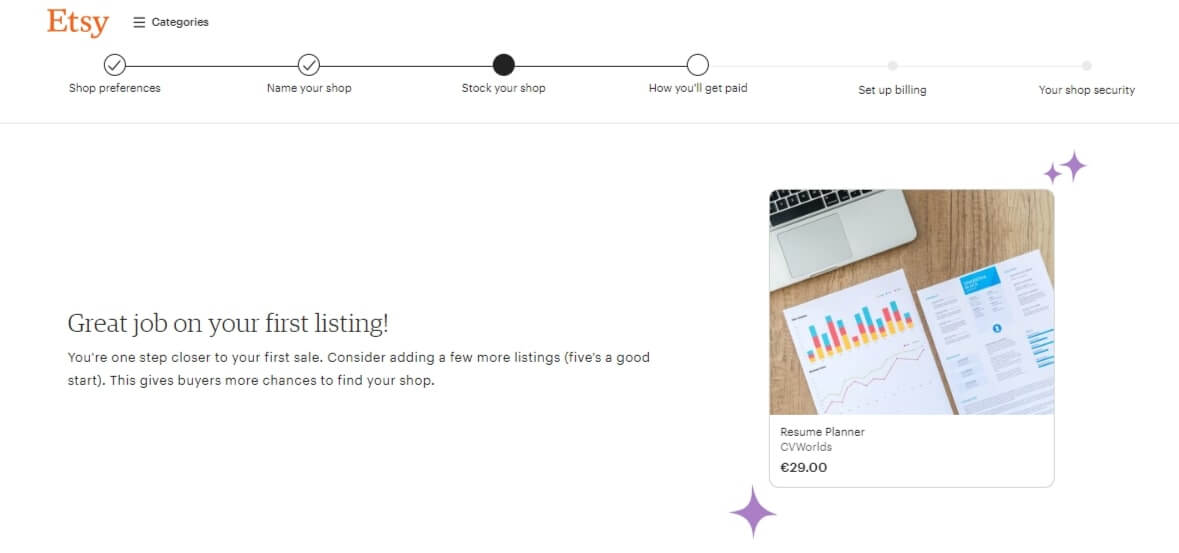Select the Name your shop step label

[309, 88]
